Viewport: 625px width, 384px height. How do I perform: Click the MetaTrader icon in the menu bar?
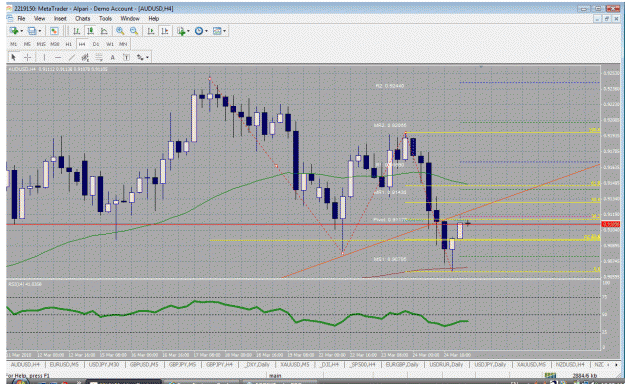[x=9, y=18]
